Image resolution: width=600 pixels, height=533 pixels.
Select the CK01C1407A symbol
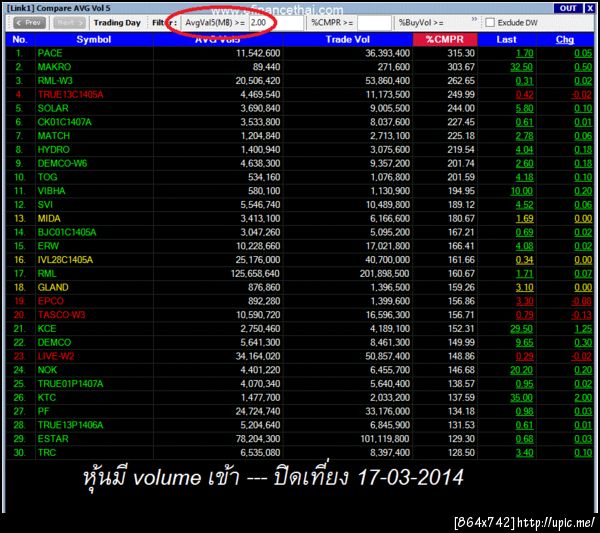[65, 122]
